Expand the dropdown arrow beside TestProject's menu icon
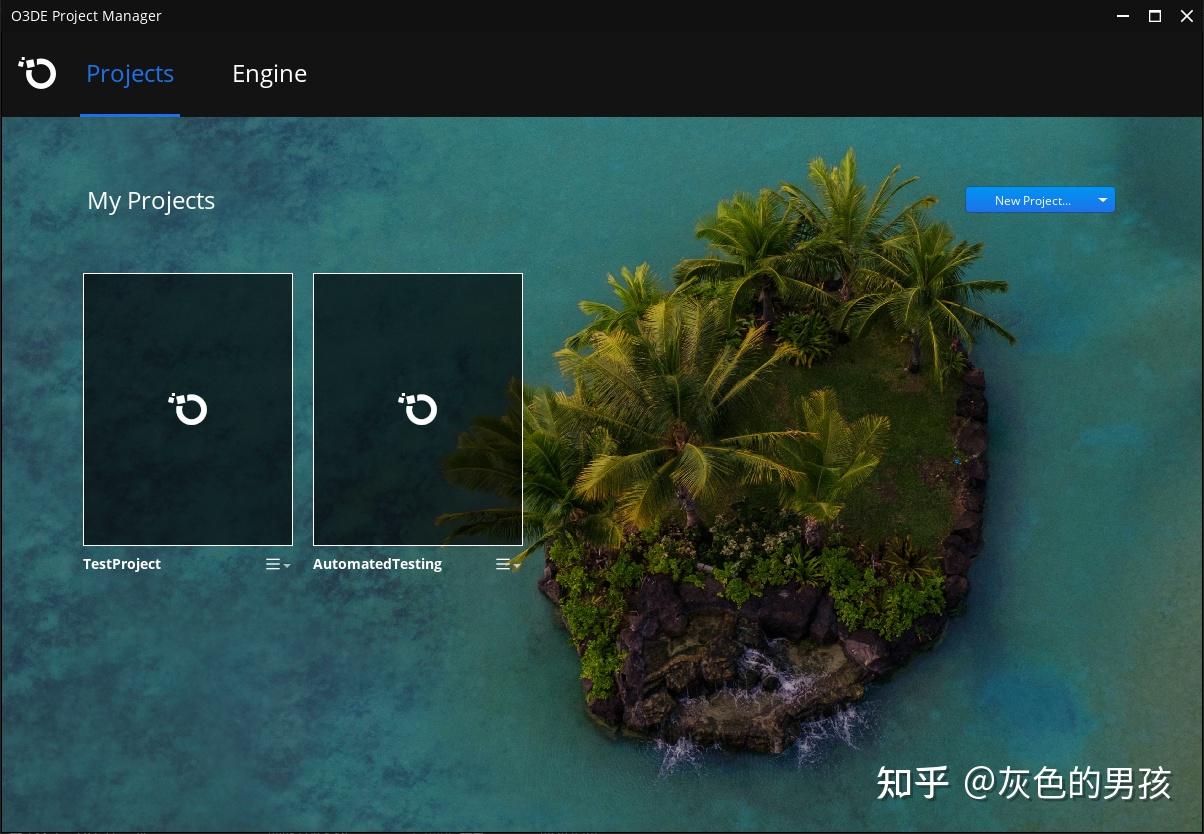 pos(286,566)
